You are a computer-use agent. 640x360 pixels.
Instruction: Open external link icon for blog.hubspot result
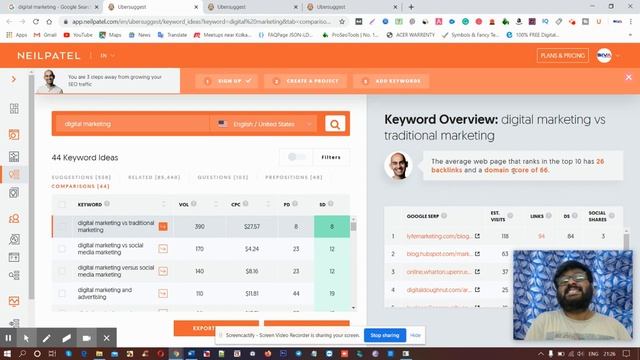pyautogui.click(x=477, y=254)
